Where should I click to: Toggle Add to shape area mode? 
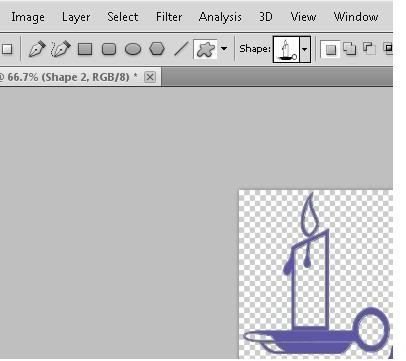pyautogui.click(x=350, y=49)
